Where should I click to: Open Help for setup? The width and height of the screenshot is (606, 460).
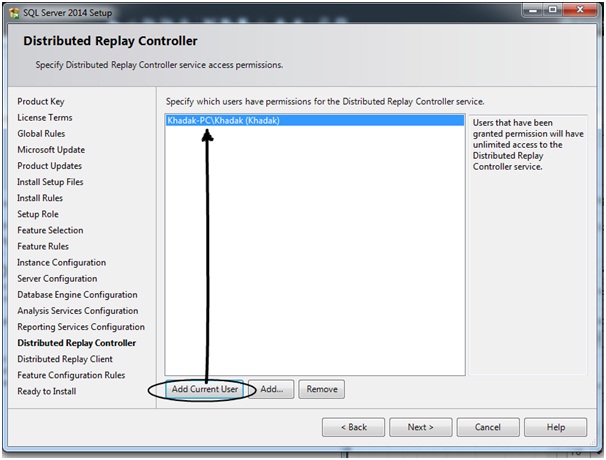555,427
